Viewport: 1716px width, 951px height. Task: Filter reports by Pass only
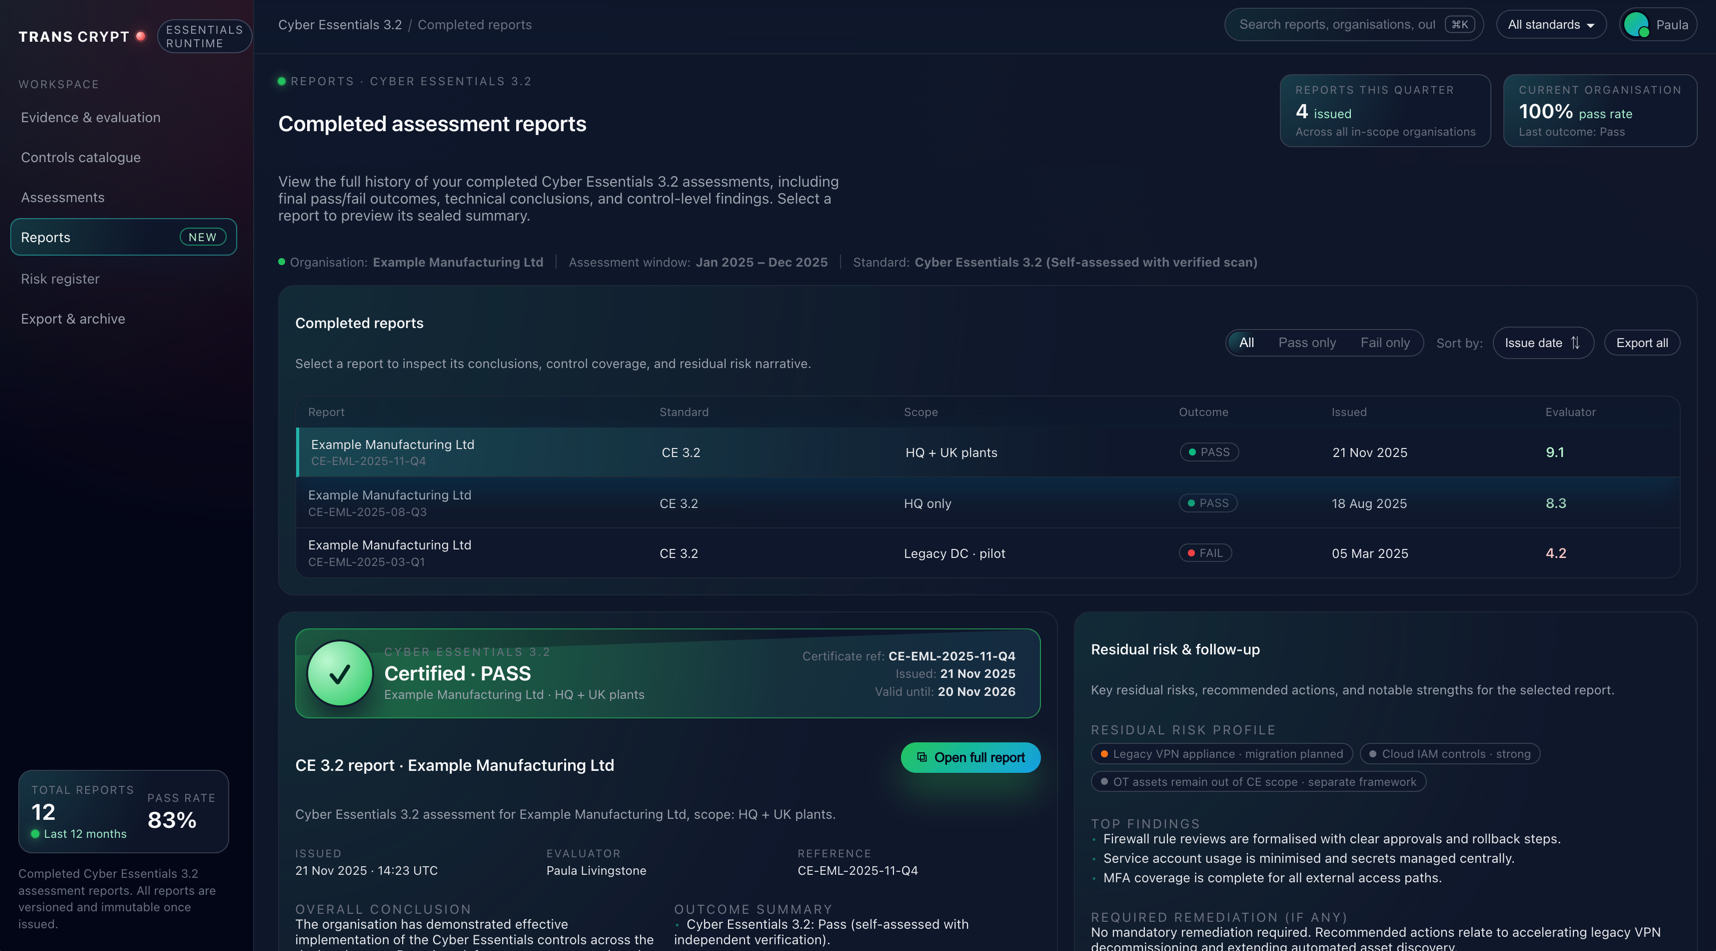pyautogui.click(x=1306, y=343)
